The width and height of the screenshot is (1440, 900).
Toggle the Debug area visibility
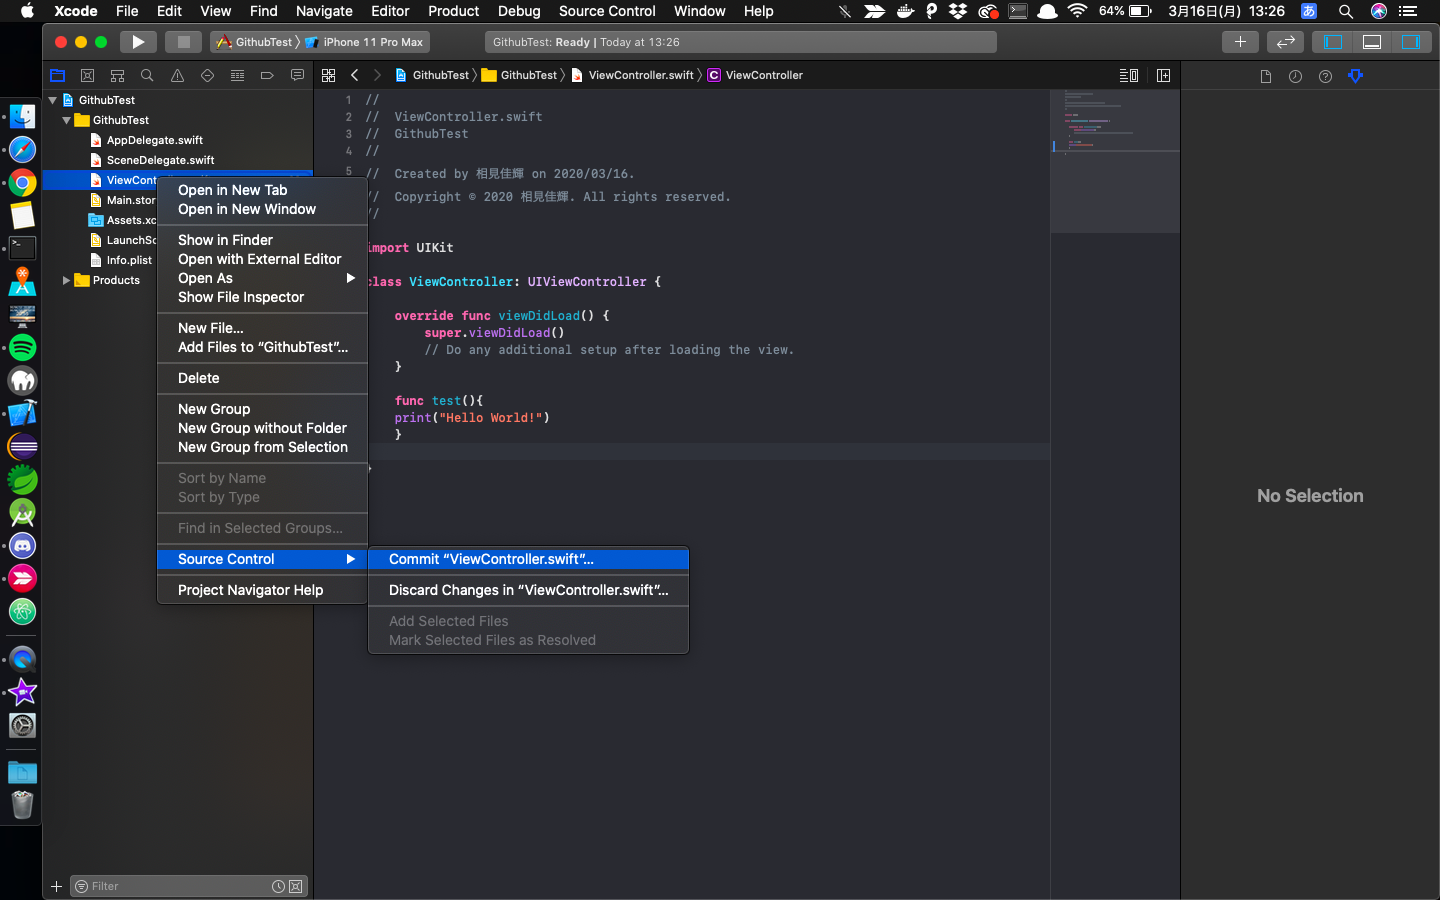pyautogui.click(x=1372, y=42)
